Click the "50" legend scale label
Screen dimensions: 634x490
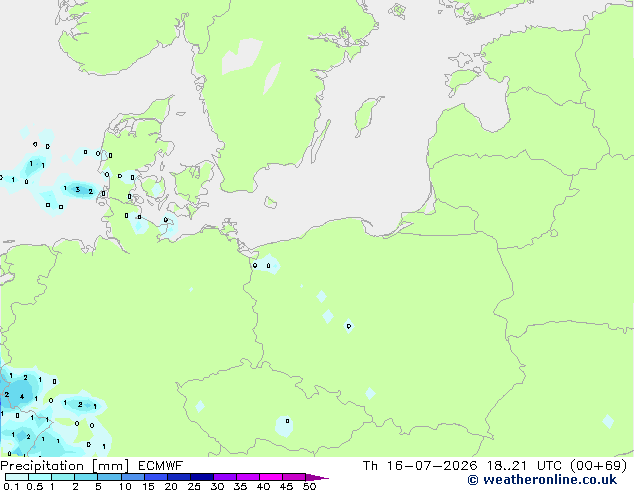click(x=309, y=486)
